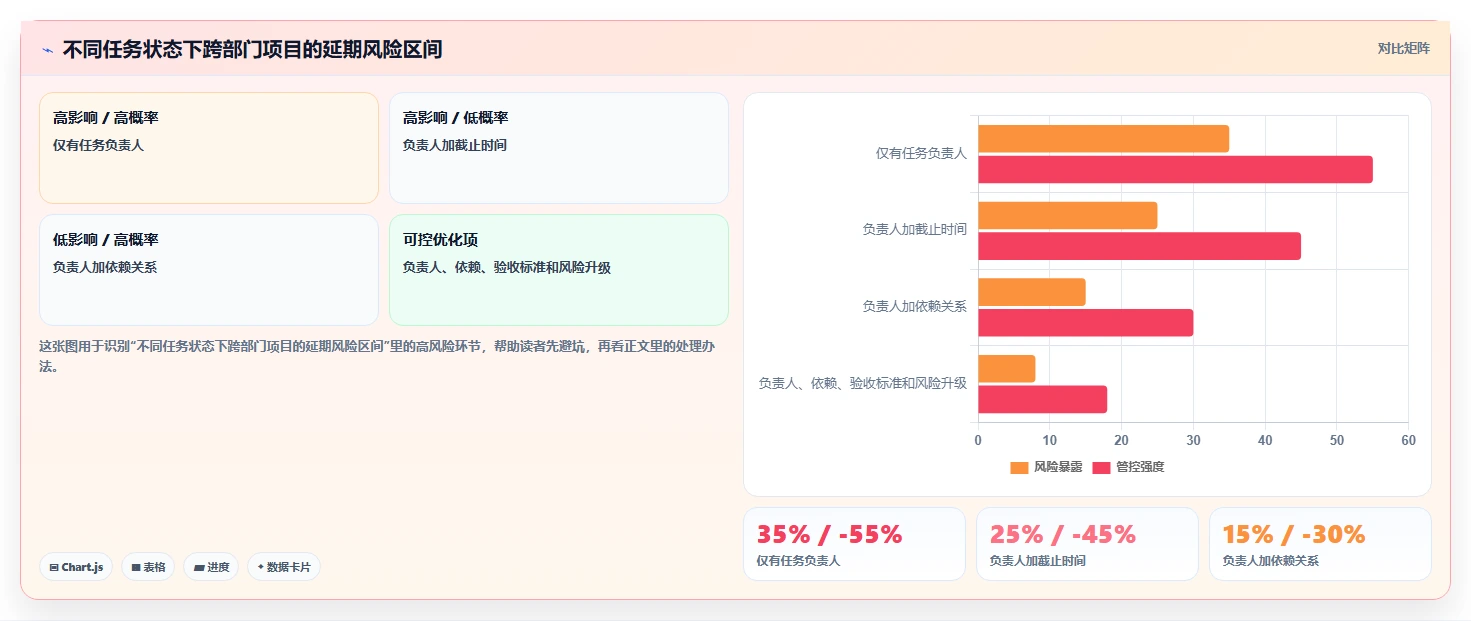Viewport: 1471px width, 621px height.
Task: Click the red bar for 仅有任务负责人
Action: 1175,169
